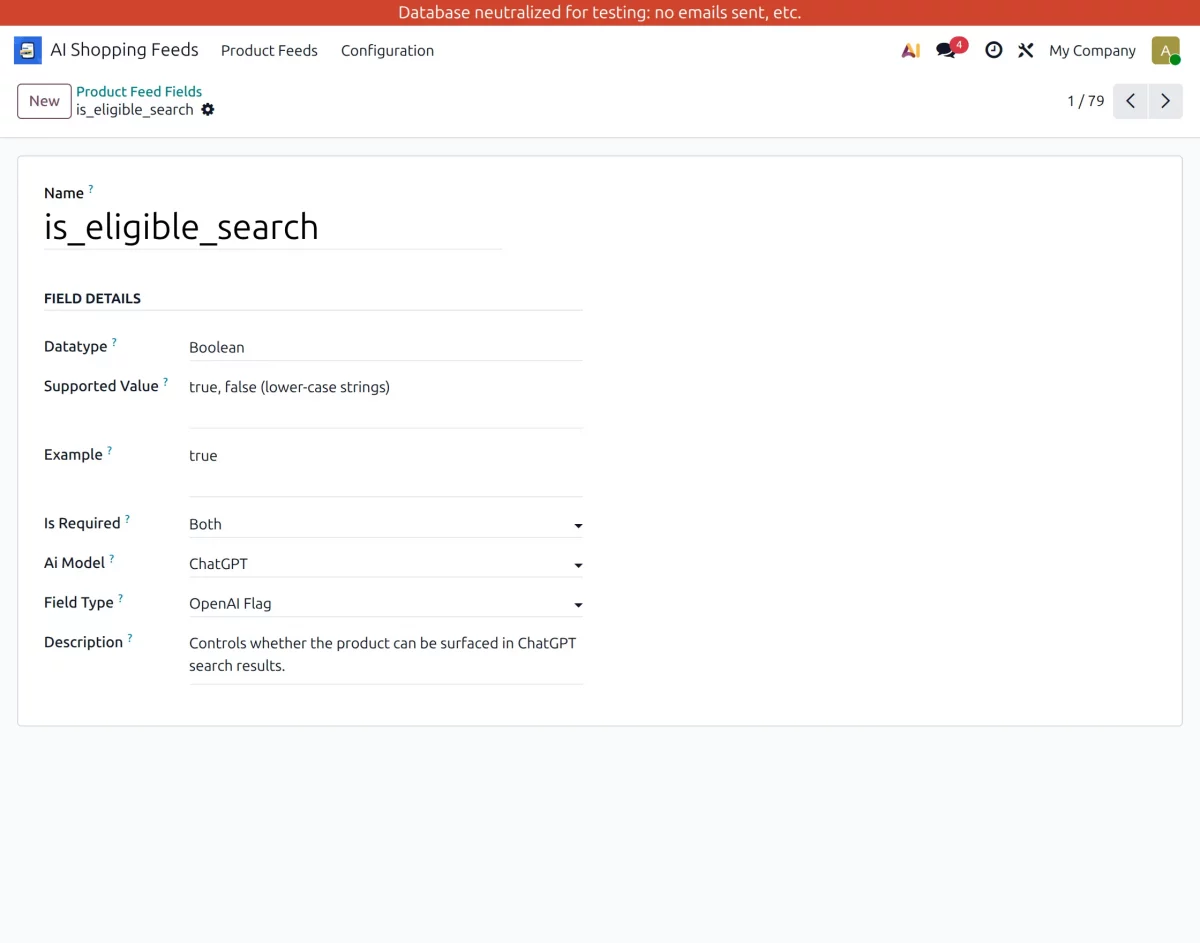Click the Datatype field showing Boolean
This screenshot has height=943, width=1200.
pyautogui.click(x=385, y=347)
